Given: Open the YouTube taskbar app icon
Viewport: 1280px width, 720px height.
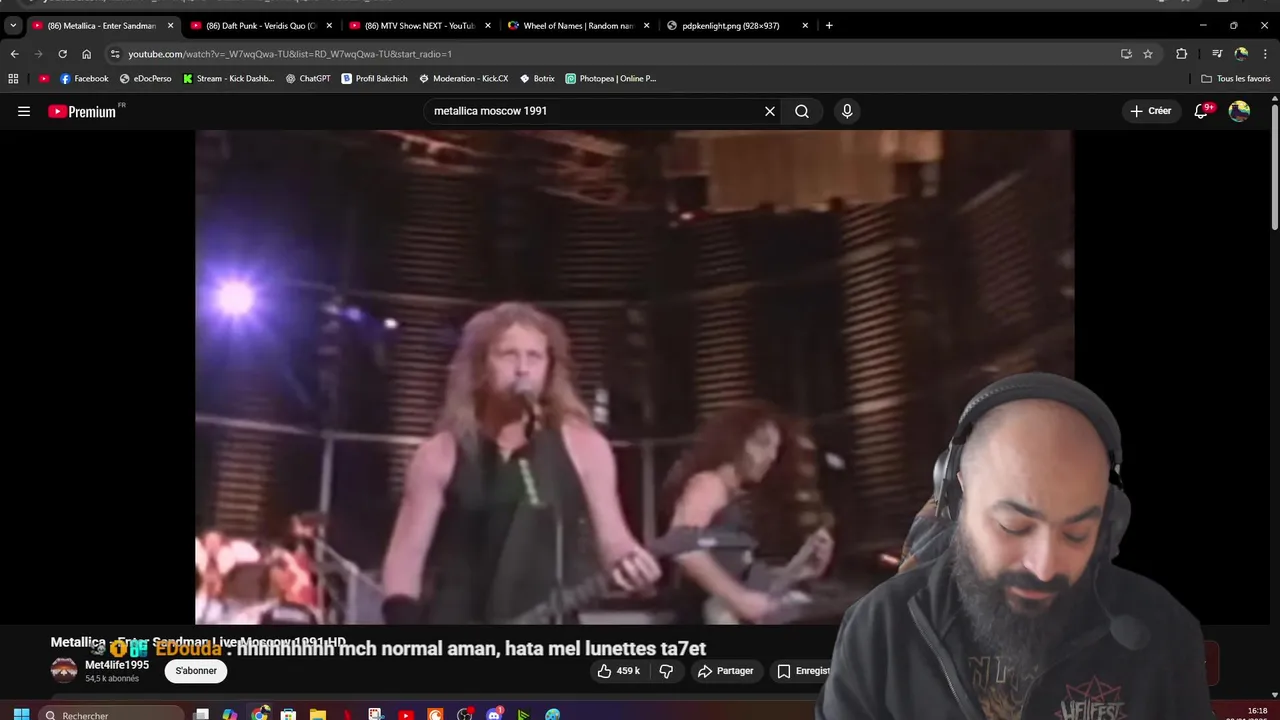Looking at the screenshot, I should 405,714.
